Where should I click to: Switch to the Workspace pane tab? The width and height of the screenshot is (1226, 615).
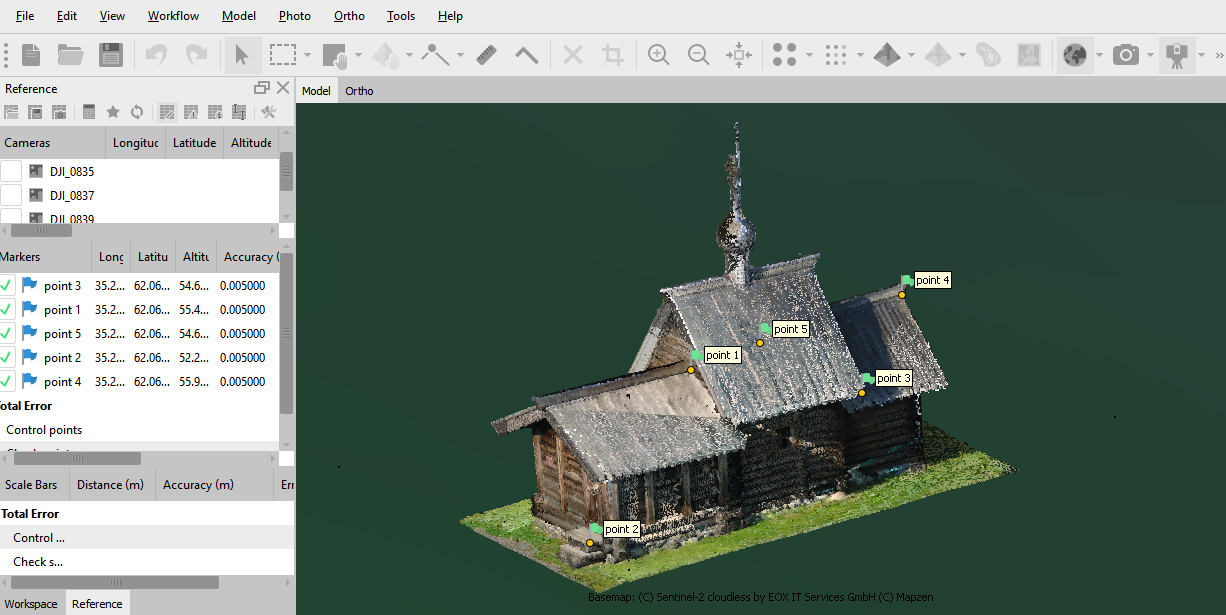[x=31, y=604]
